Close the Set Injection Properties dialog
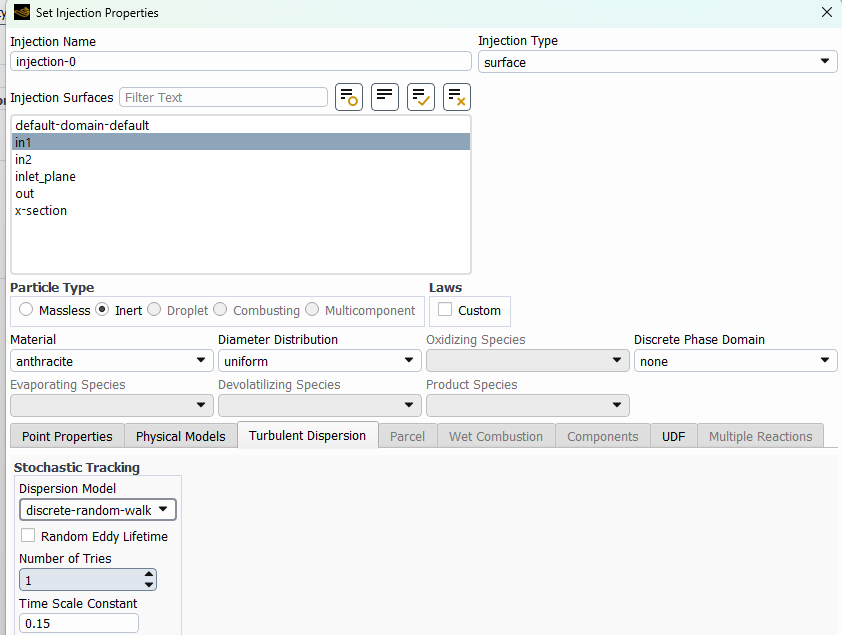This screenshot has height=635, width=842. click(x=826, y=13)
